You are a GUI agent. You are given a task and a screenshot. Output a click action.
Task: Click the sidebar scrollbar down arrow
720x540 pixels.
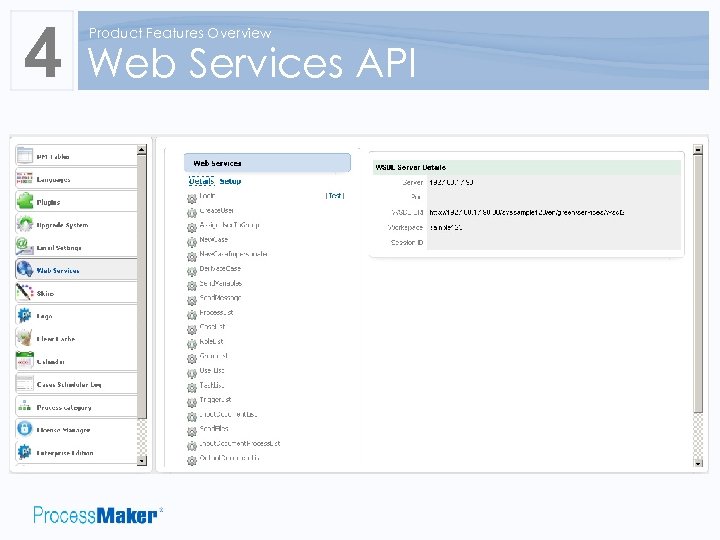[142, 460]
